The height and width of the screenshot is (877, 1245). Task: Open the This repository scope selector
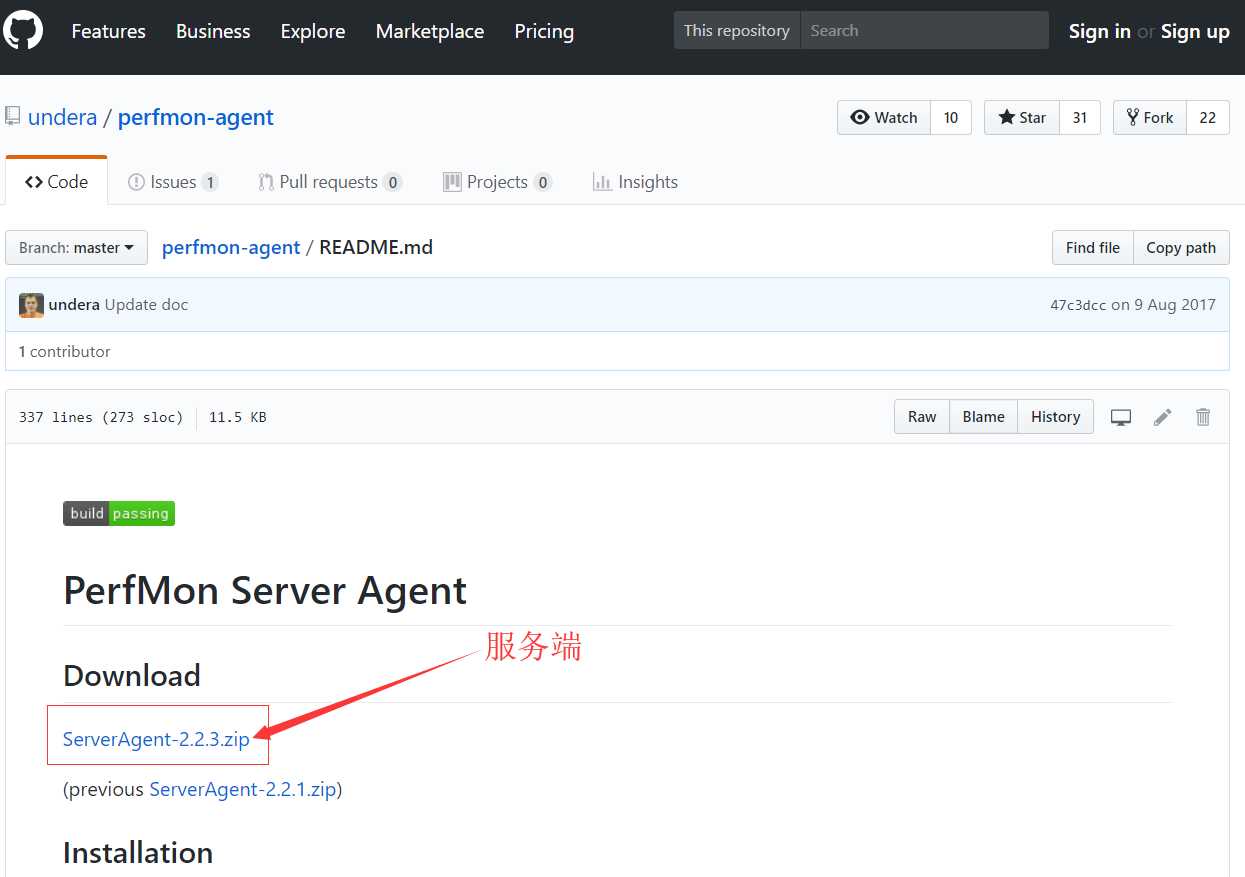tap(737, 31)
